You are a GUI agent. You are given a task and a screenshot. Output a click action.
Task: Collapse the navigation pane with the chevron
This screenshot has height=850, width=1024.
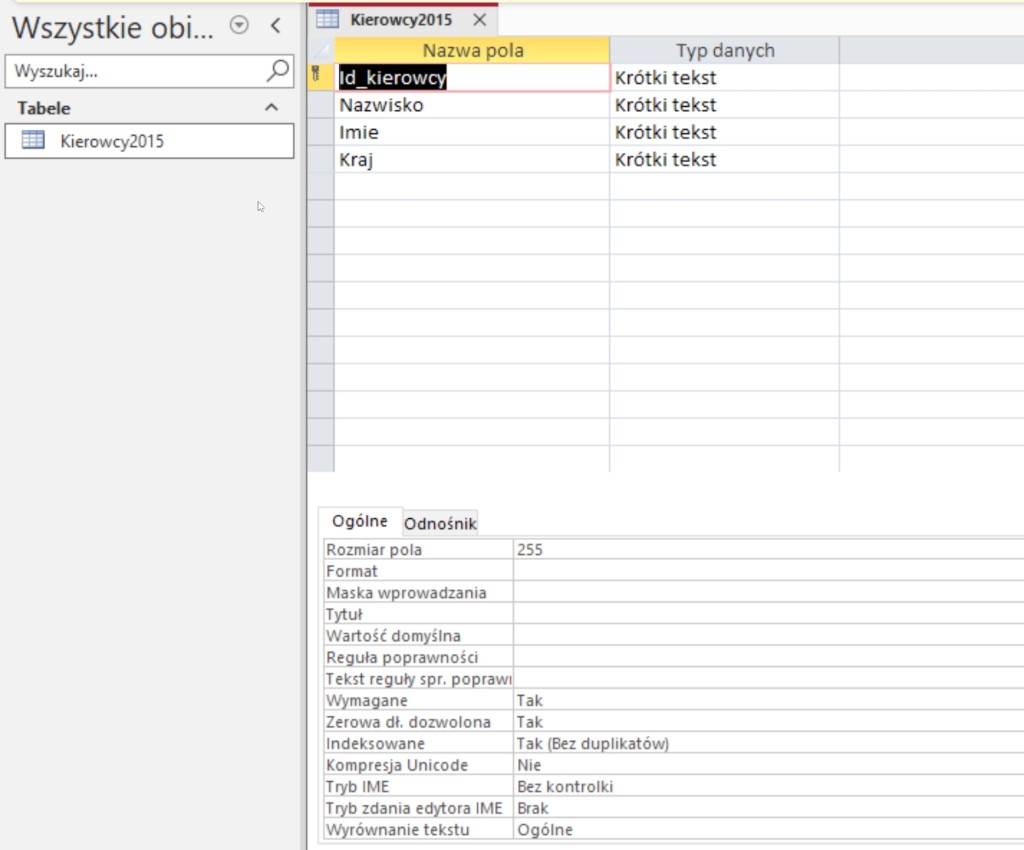pyautogui.click(x=276, y=26)
